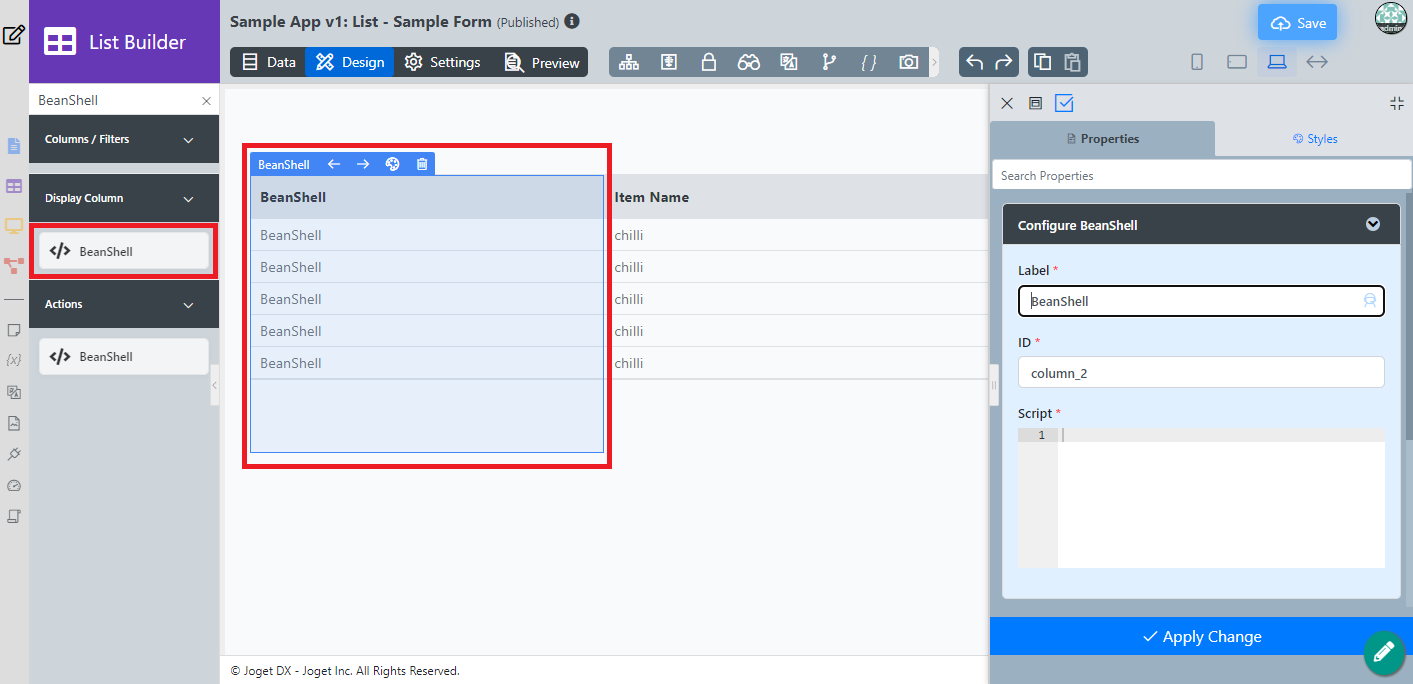Click the properties panel resize handle on its left edge
Screen dimensions: 1413x684
coord(994,384)
